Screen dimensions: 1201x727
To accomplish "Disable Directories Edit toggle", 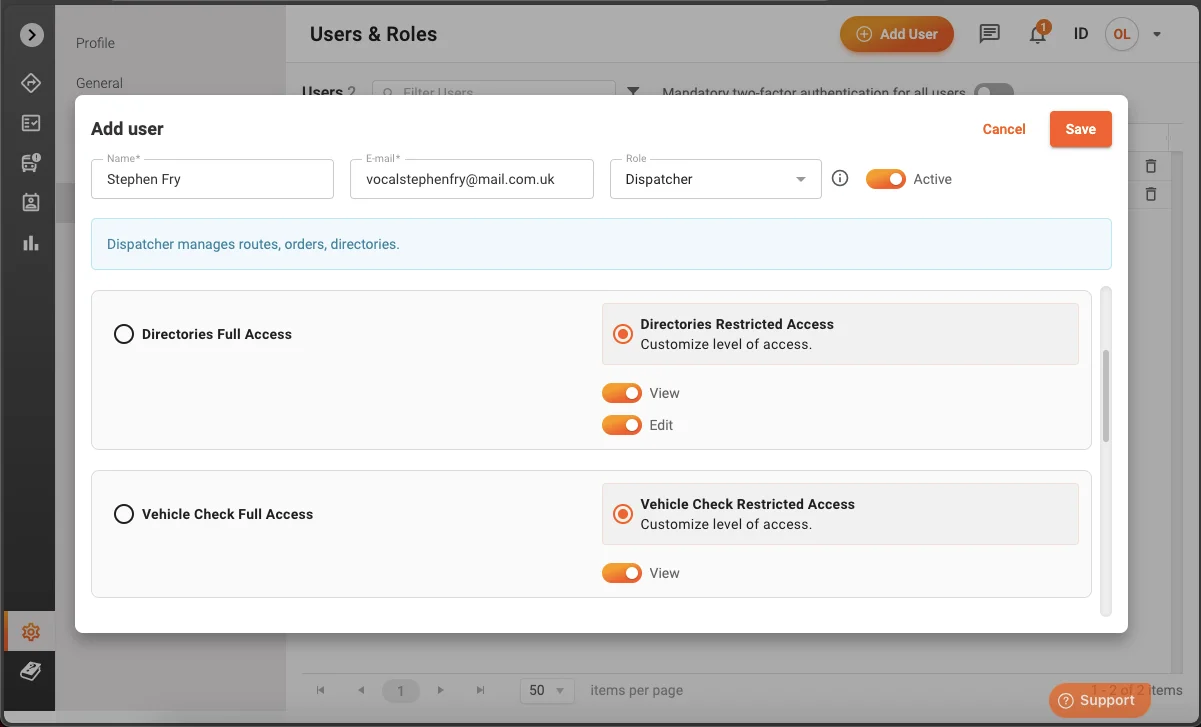I will click(x=621, y=425).
